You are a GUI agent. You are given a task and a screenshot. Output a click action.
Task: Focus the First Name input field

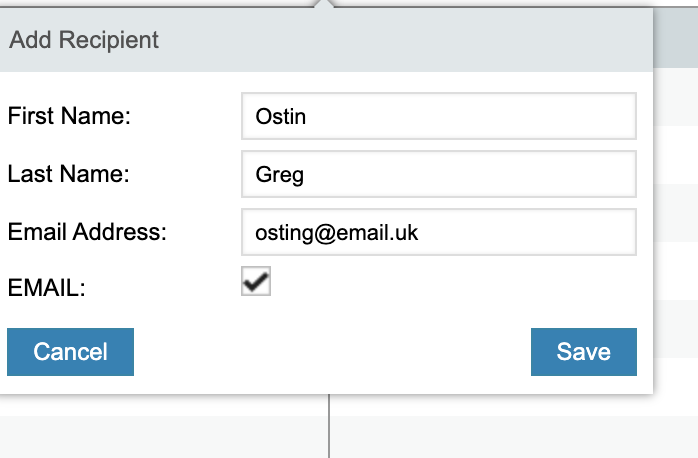[438, 116]
